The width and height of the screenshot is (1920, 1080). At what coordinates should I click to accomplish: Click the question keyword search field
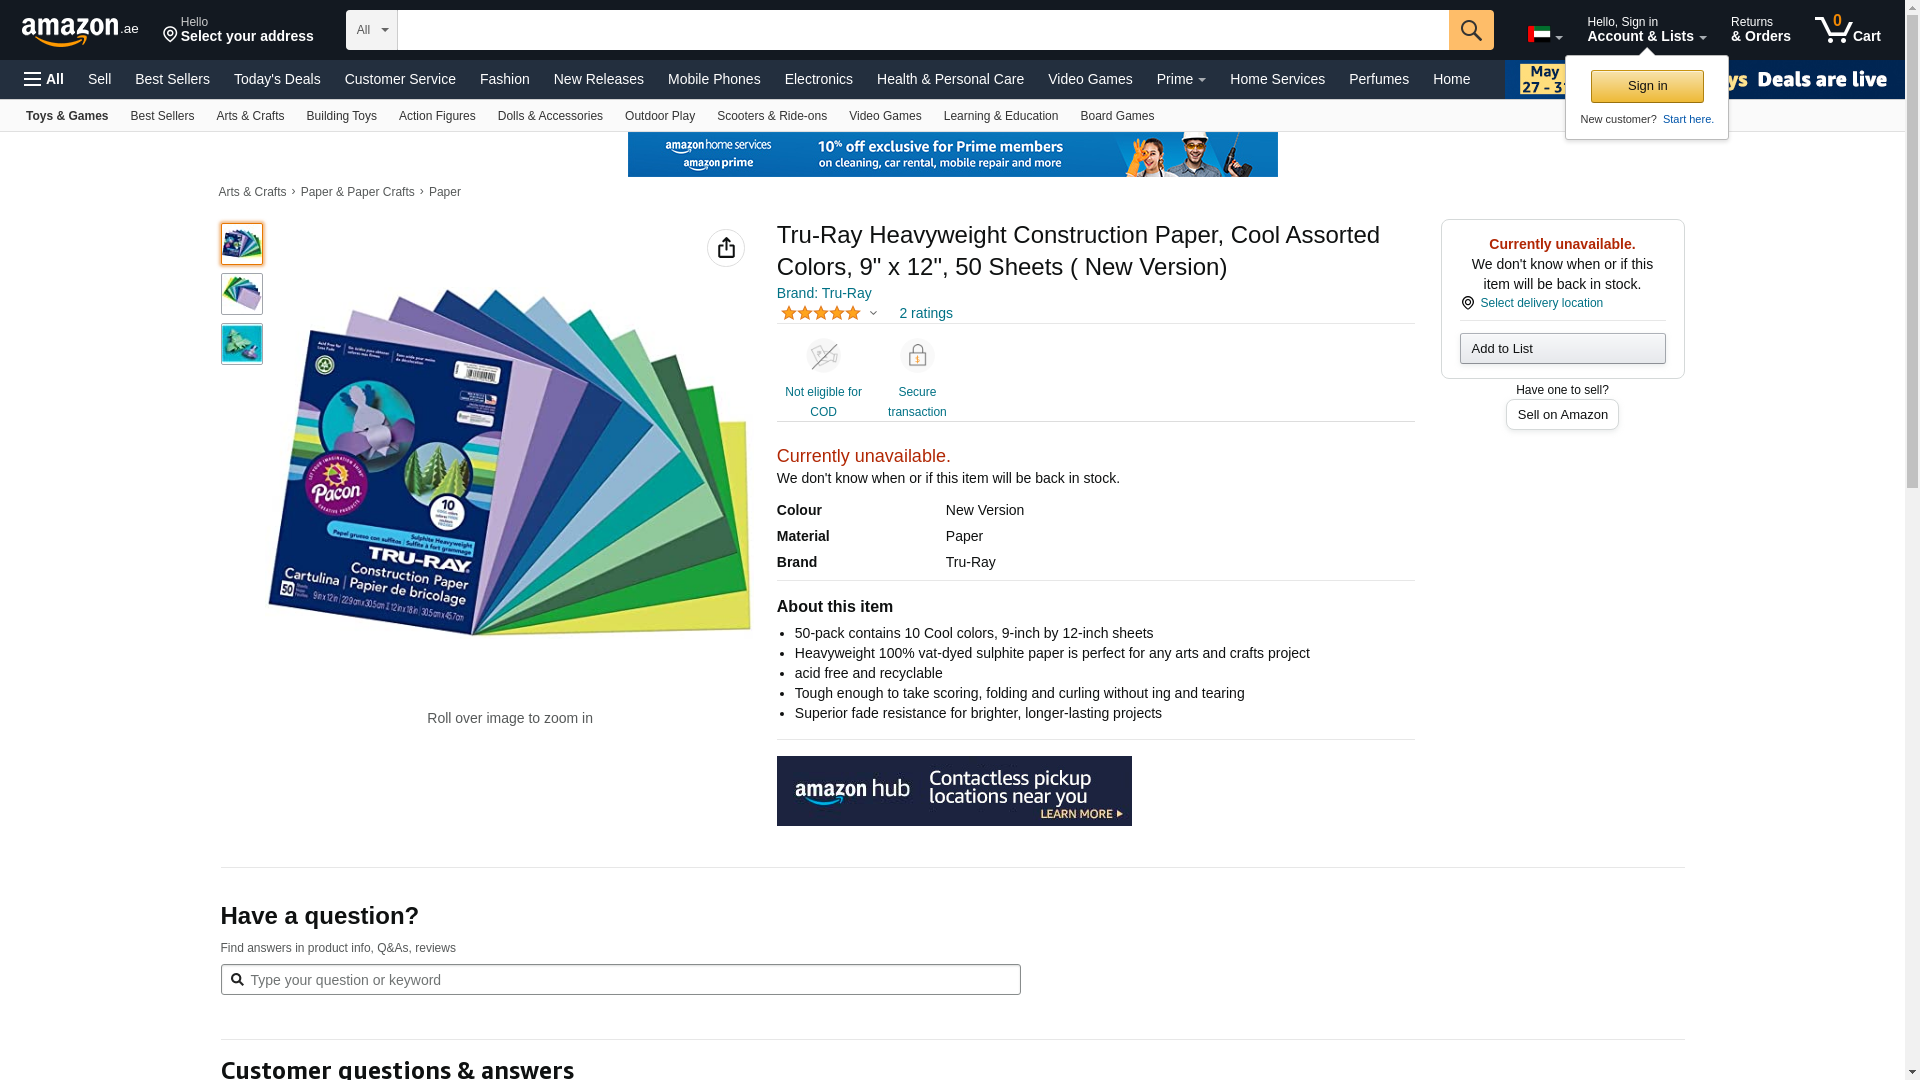621,980
